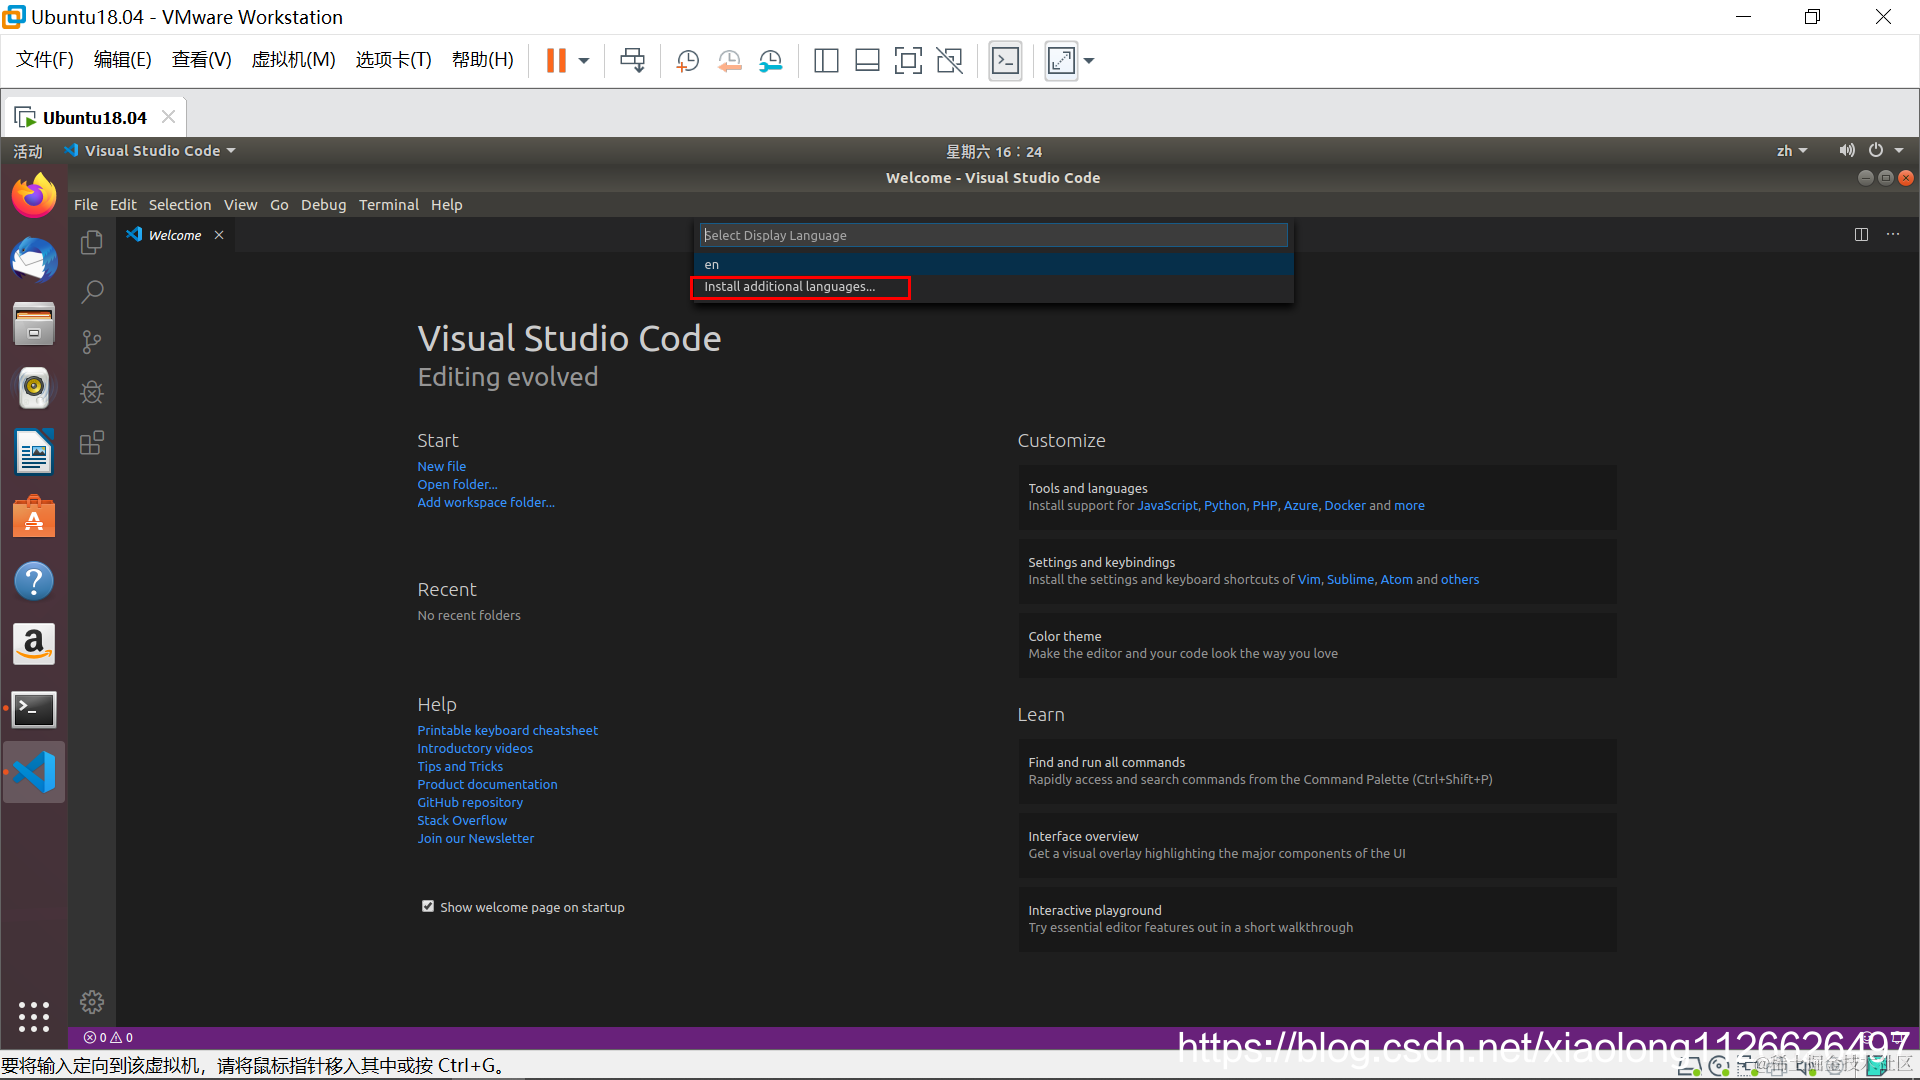Launch Firefox from the Ubuntu dock
The image size is (1920, 1080).
pyautogui.click(x=34, y=196)
